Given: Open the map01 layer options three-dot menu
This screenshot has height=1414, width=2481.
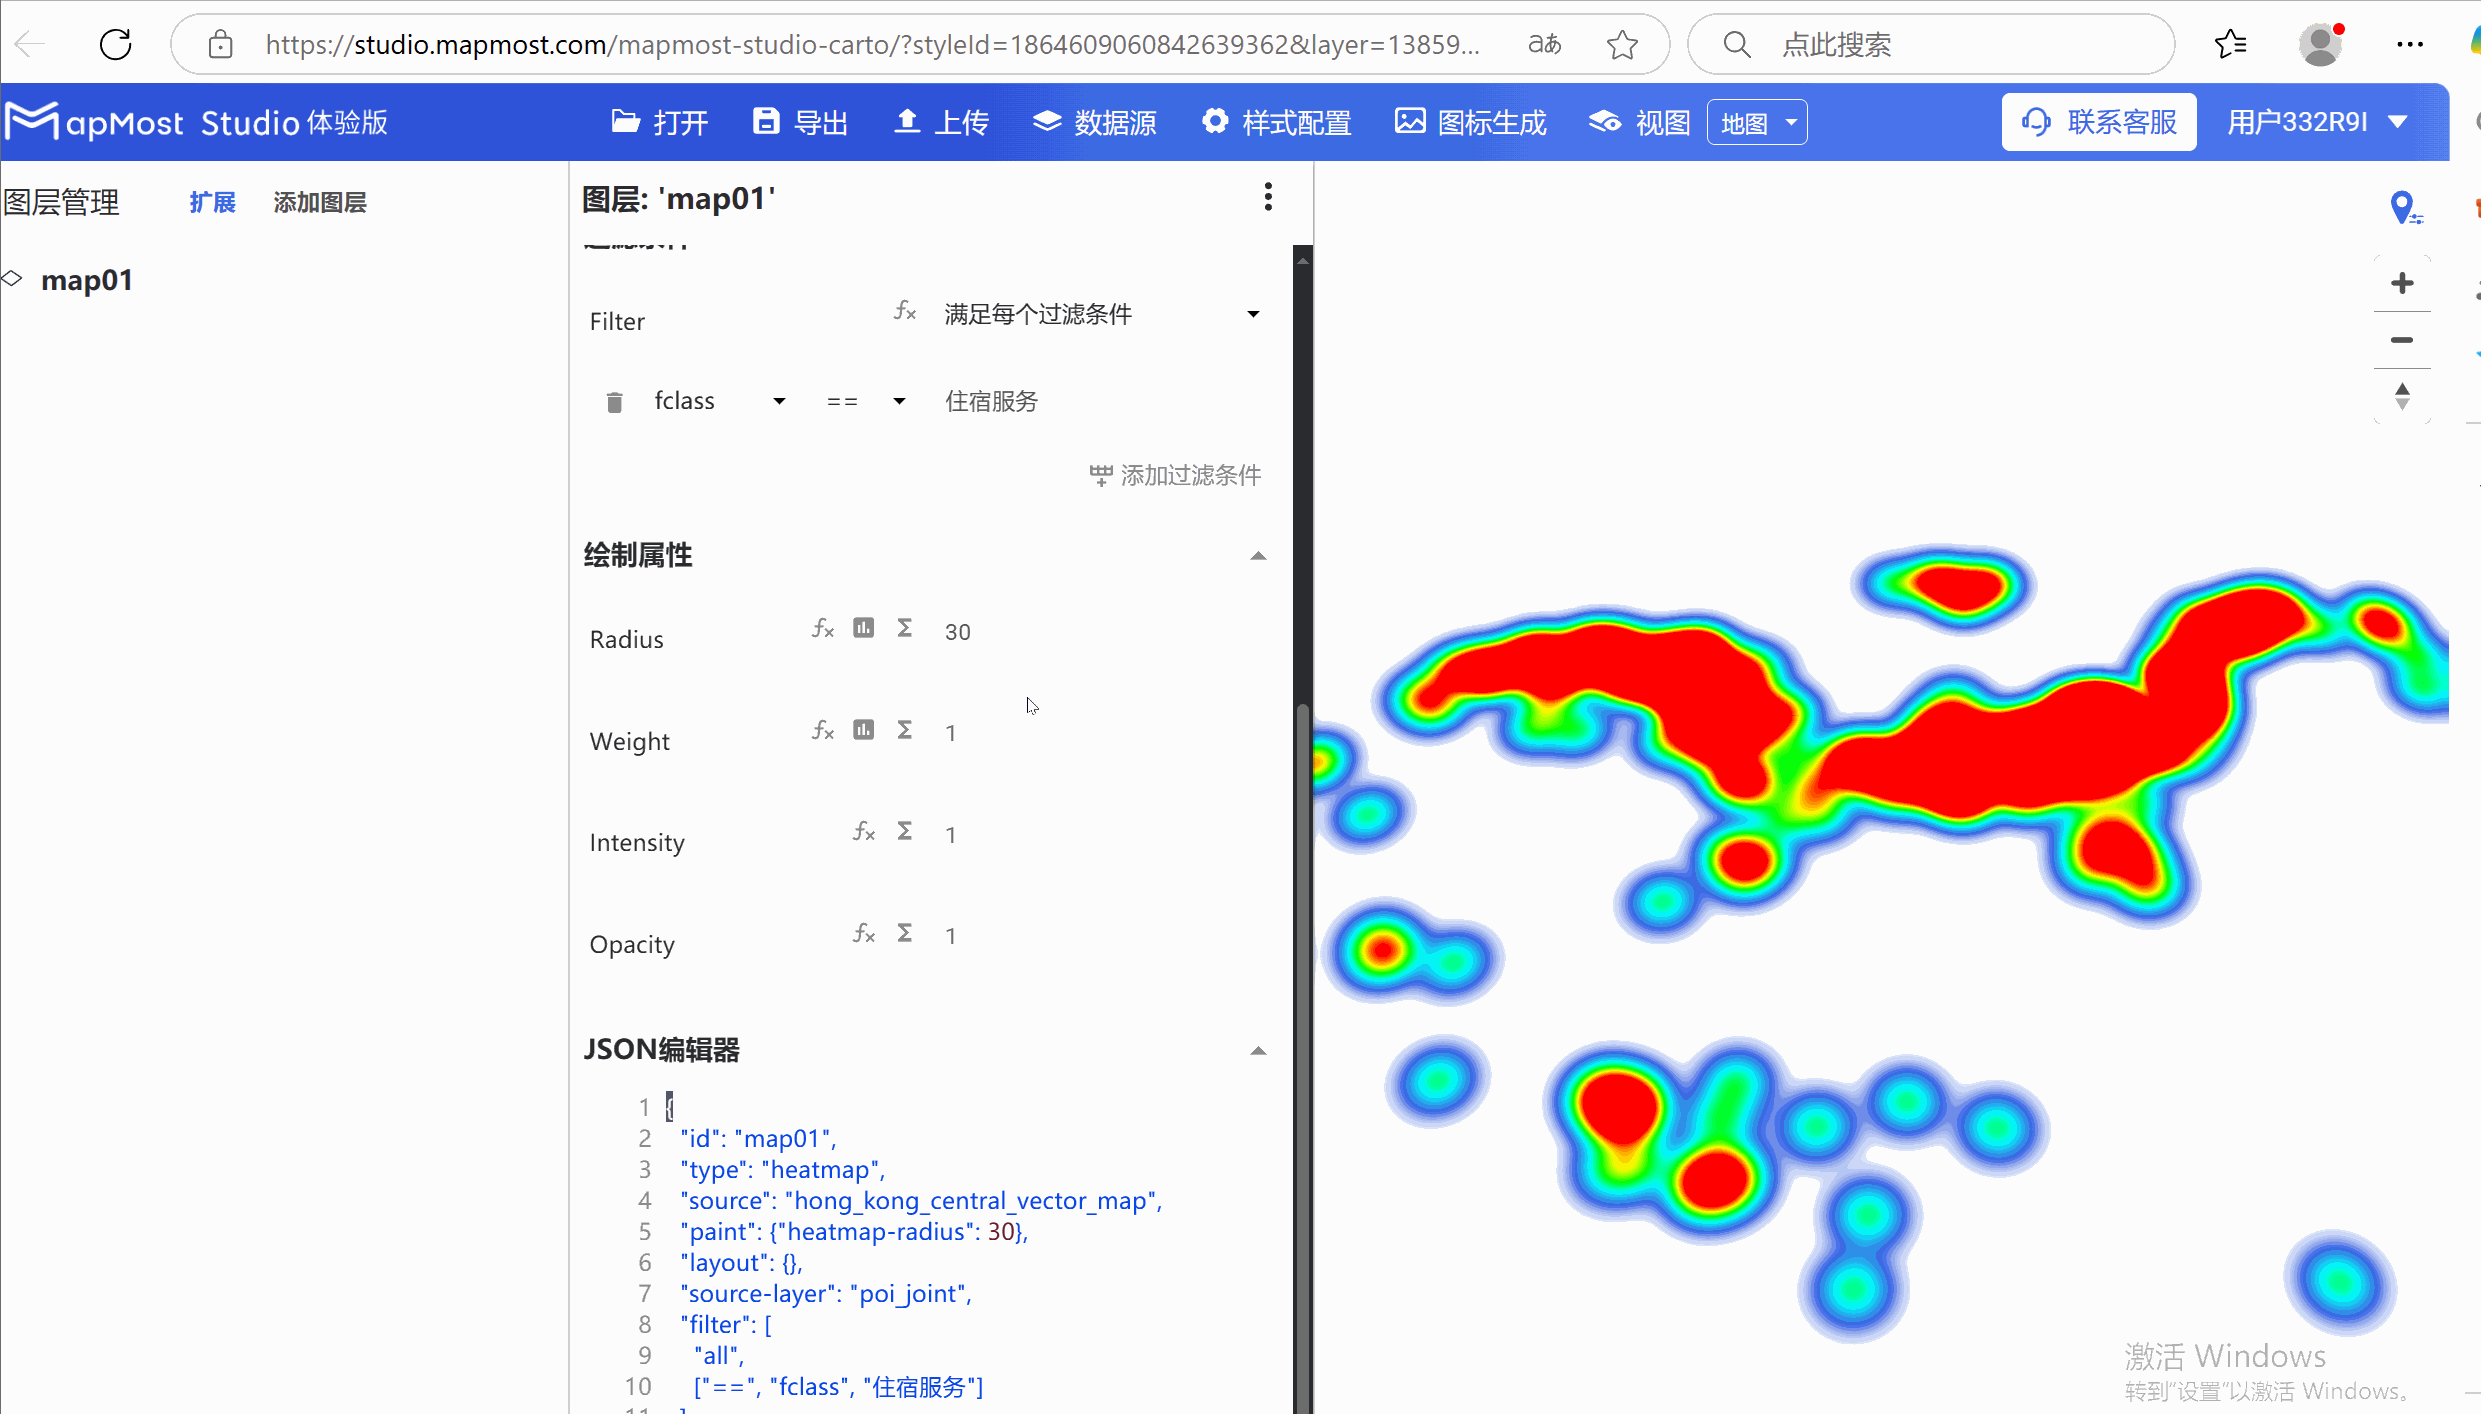Looking at the screenshot, I should [1267, 197].
